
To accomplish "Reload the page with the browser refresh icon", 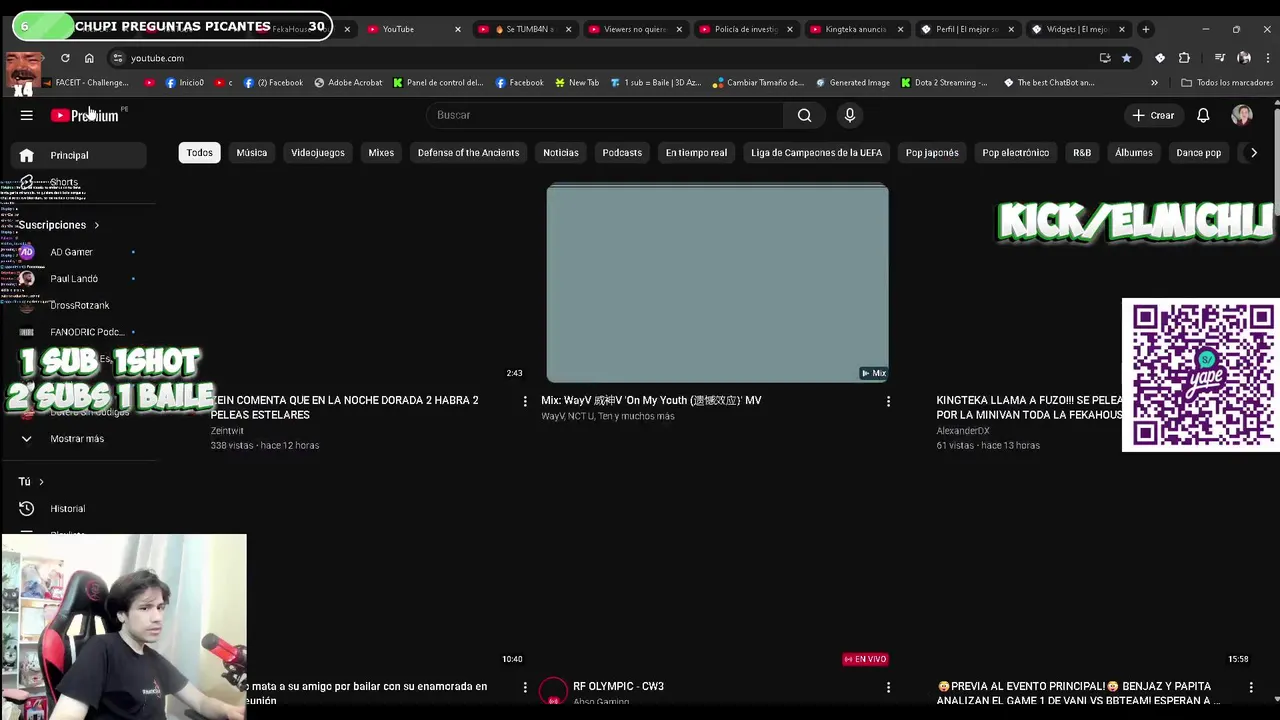I will pos(65,58).
